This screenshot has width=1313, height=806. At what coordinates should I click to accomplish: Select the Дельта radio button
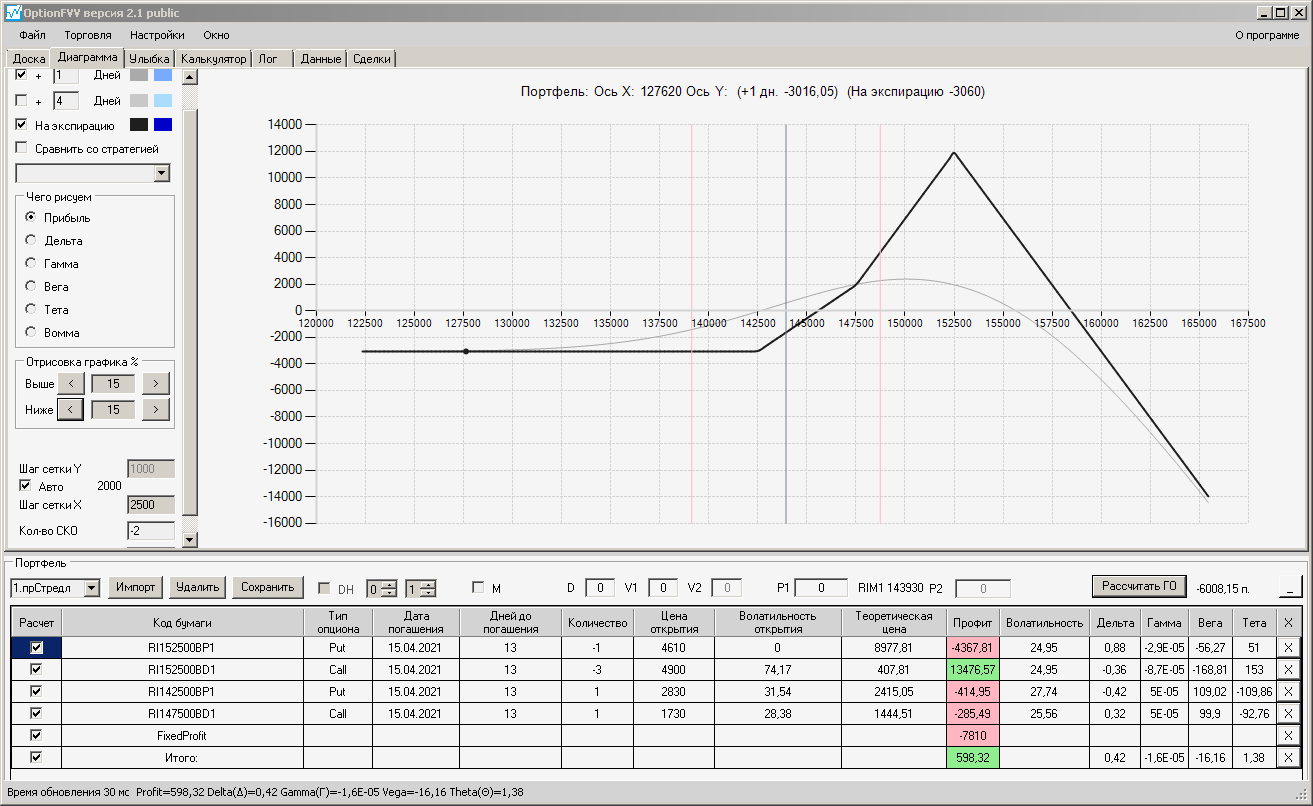[x=31, y=240]
